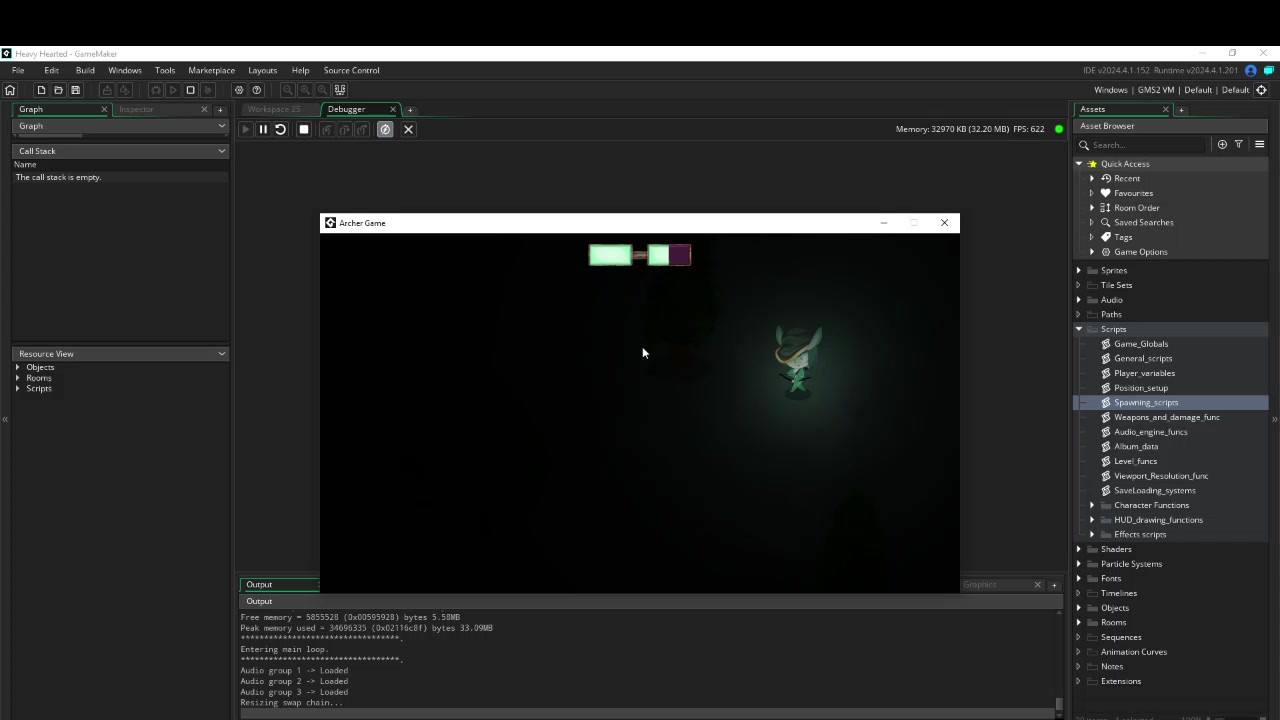1280x720 pixels.
Task: Open the Help question mark icon
Action: [257, 90]
